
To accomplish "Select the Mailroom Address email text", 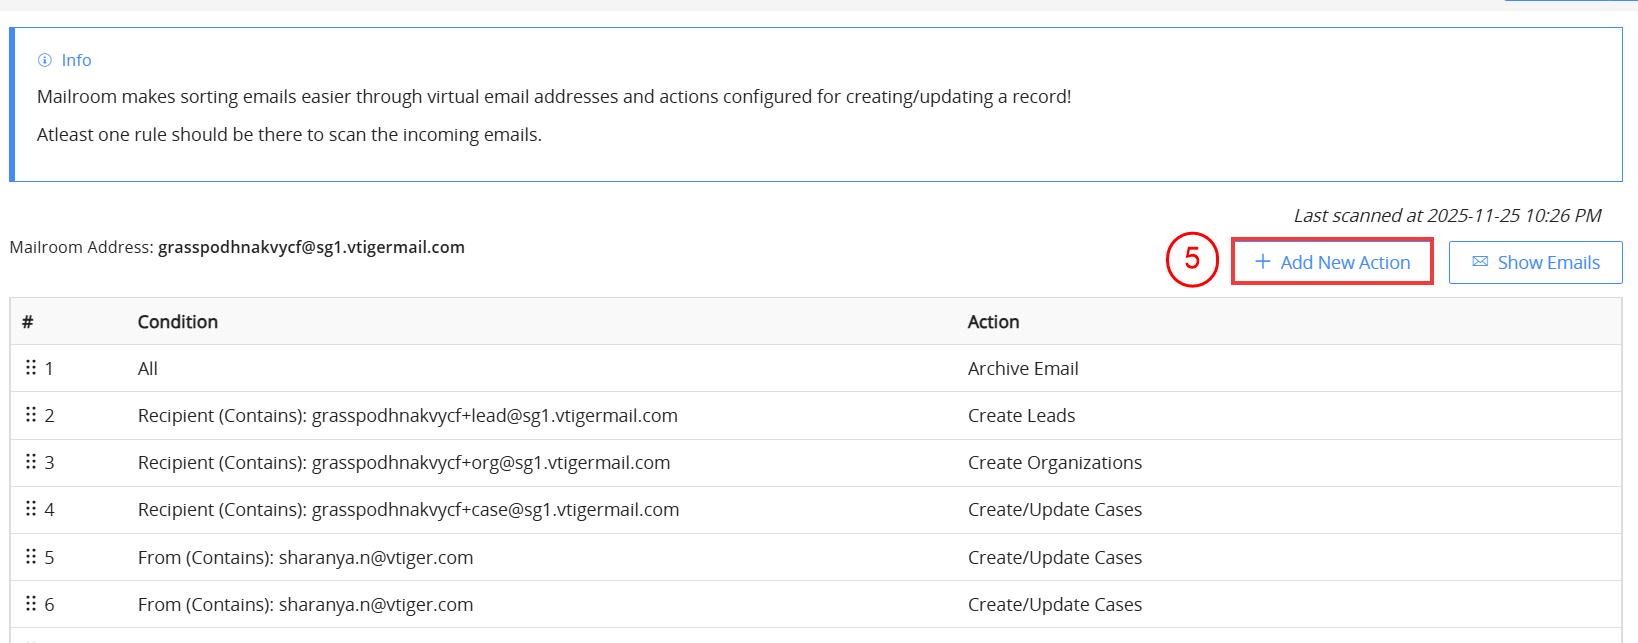I will [311, 247].
